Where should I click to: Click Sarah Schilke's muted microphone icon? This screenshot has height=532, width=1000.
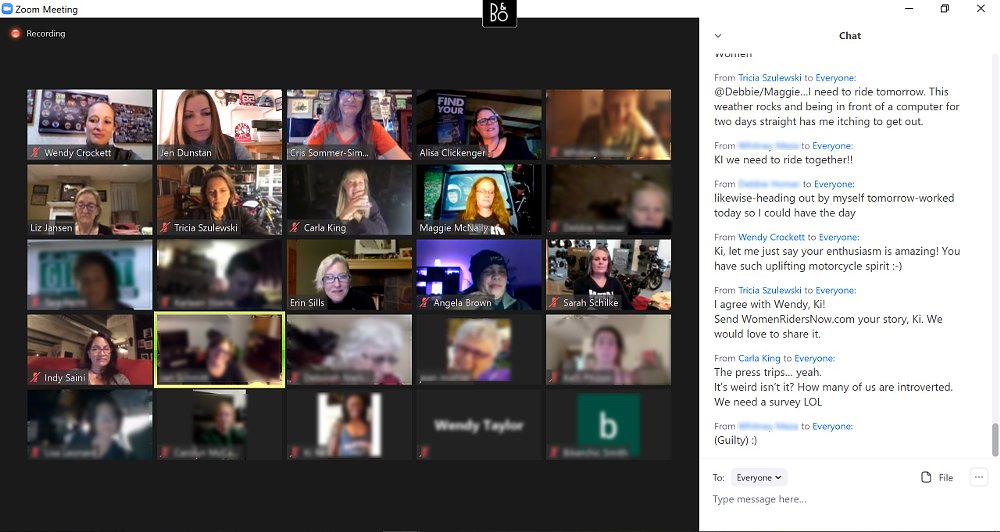point(554,302)
